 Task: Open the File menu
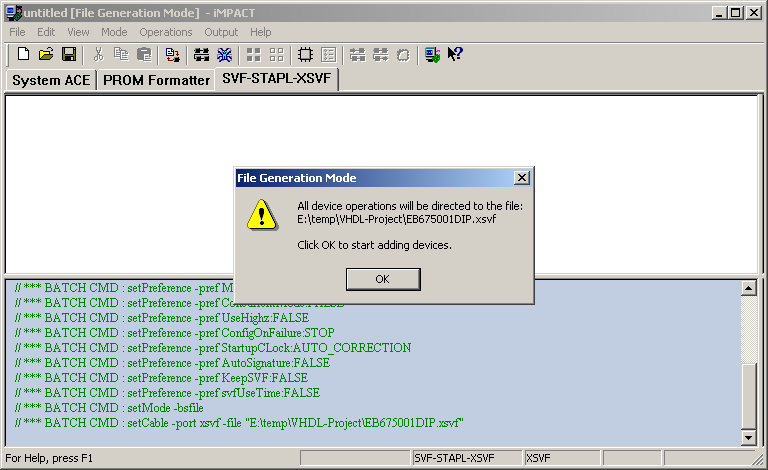(17, 32)
